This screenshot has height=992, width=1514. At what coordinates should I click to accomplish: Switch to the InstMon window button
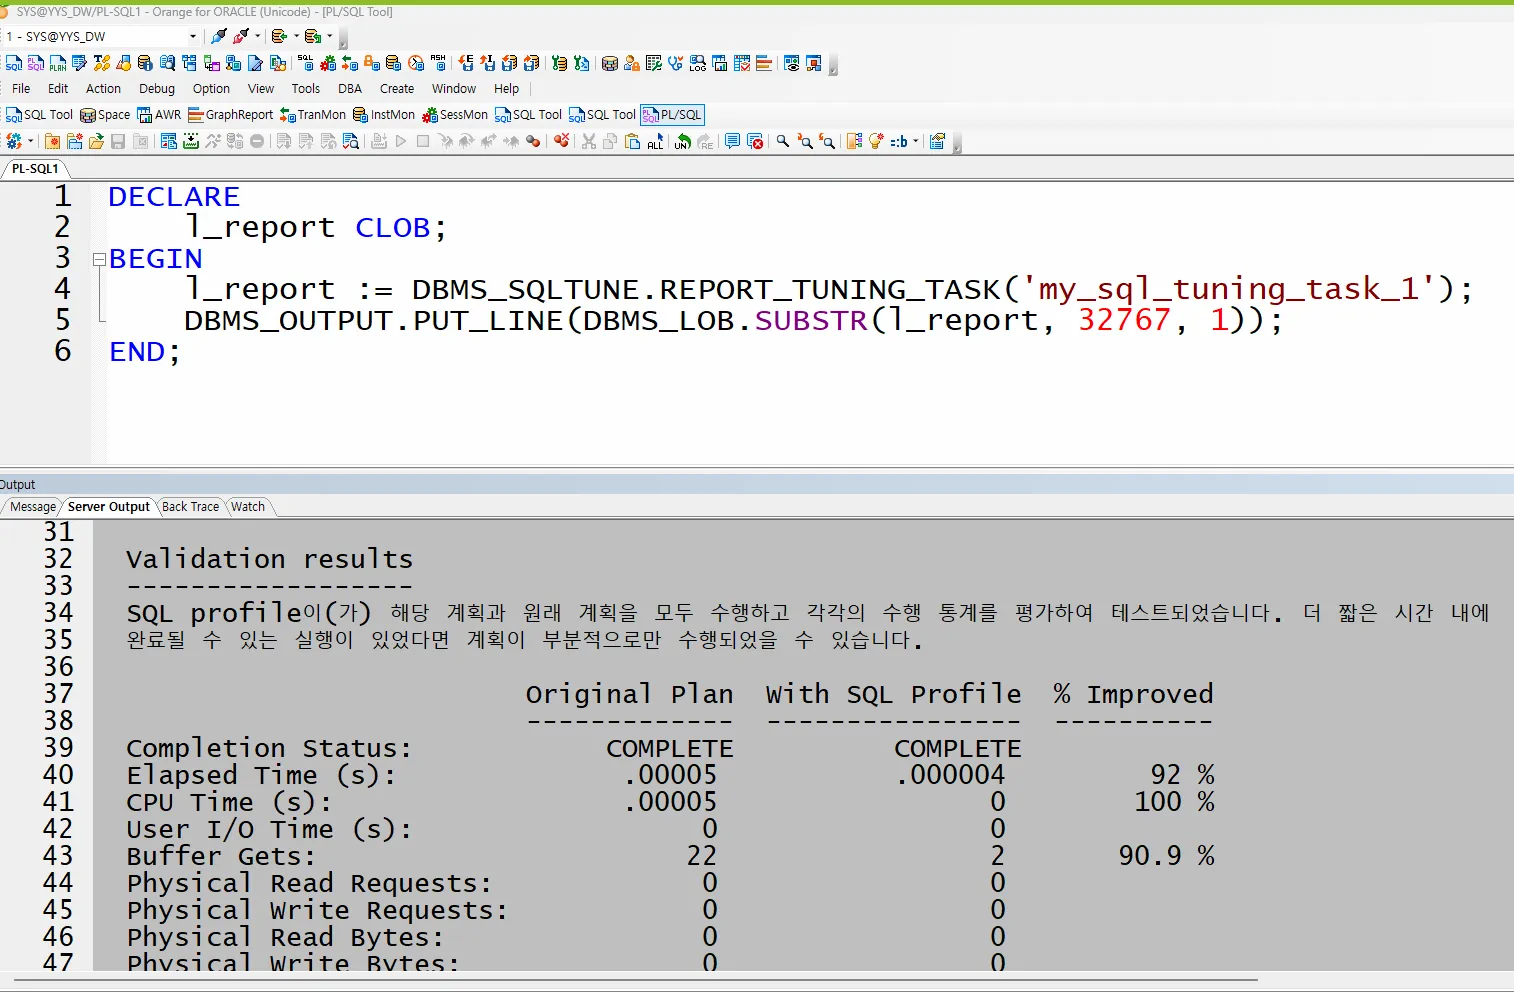pyautogui.click(x=384, y=115)
